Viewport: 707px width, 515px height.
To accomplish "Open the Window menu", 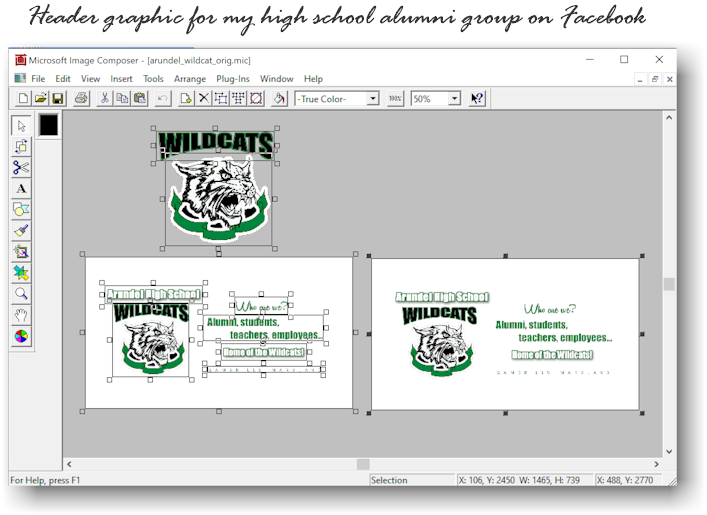I will click(x=276, y=79).
